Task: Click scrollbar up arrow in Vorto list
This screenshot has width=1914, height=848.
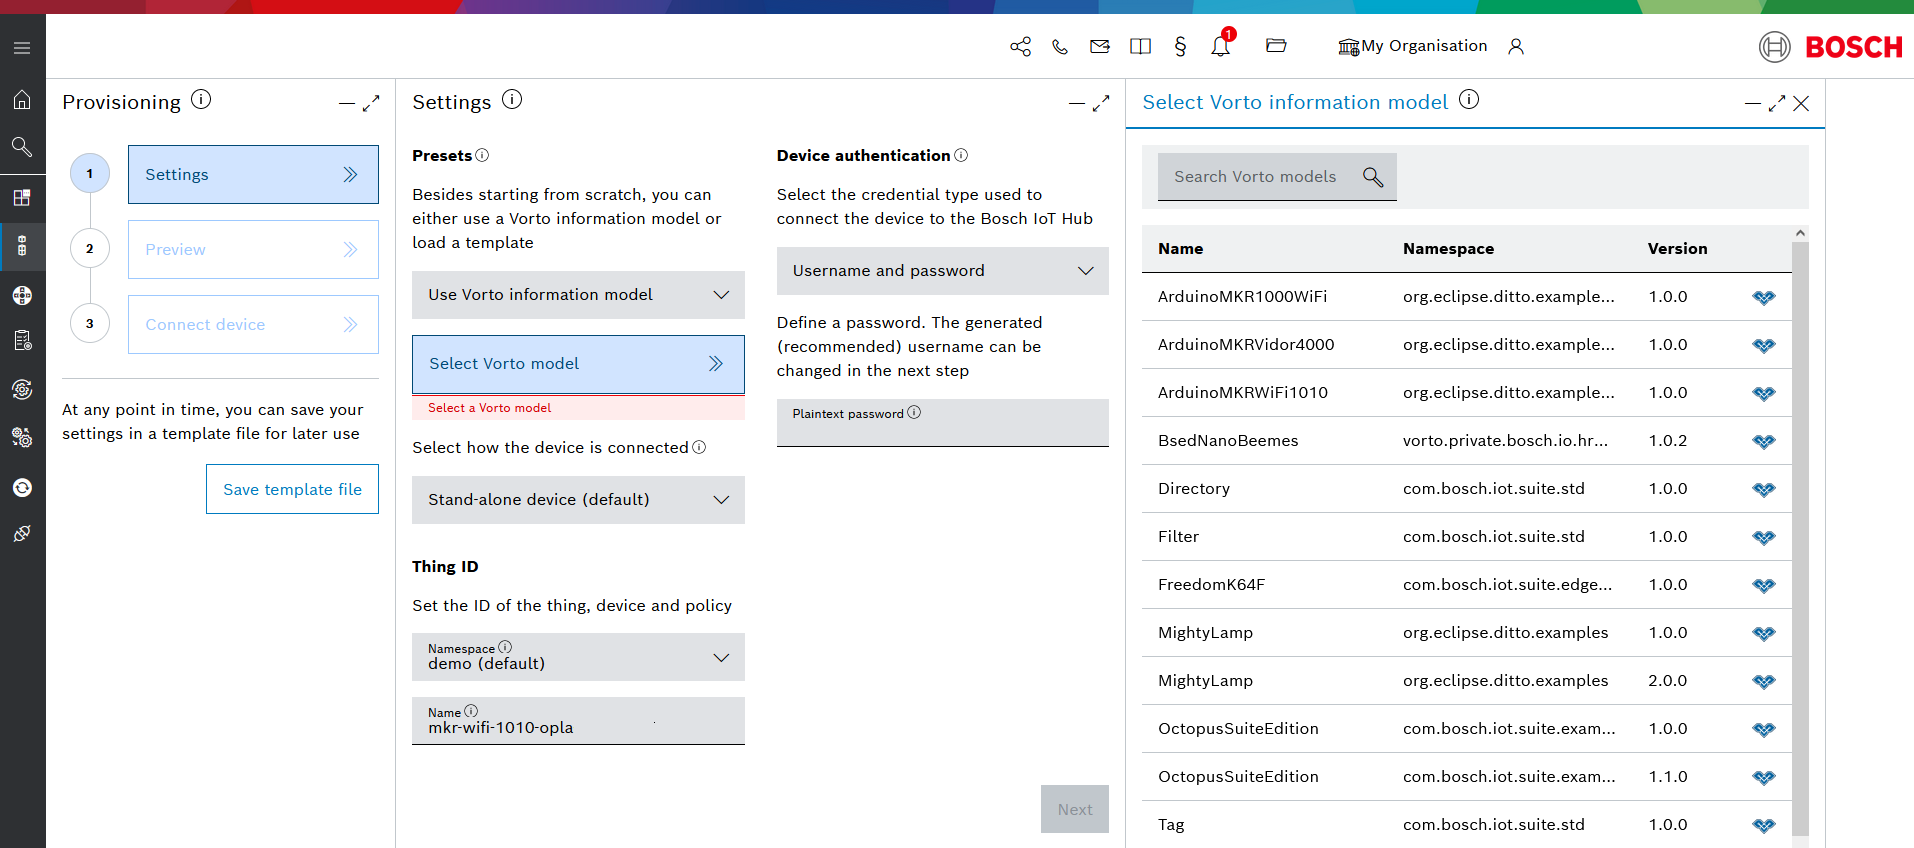Action: [1800, 233]
